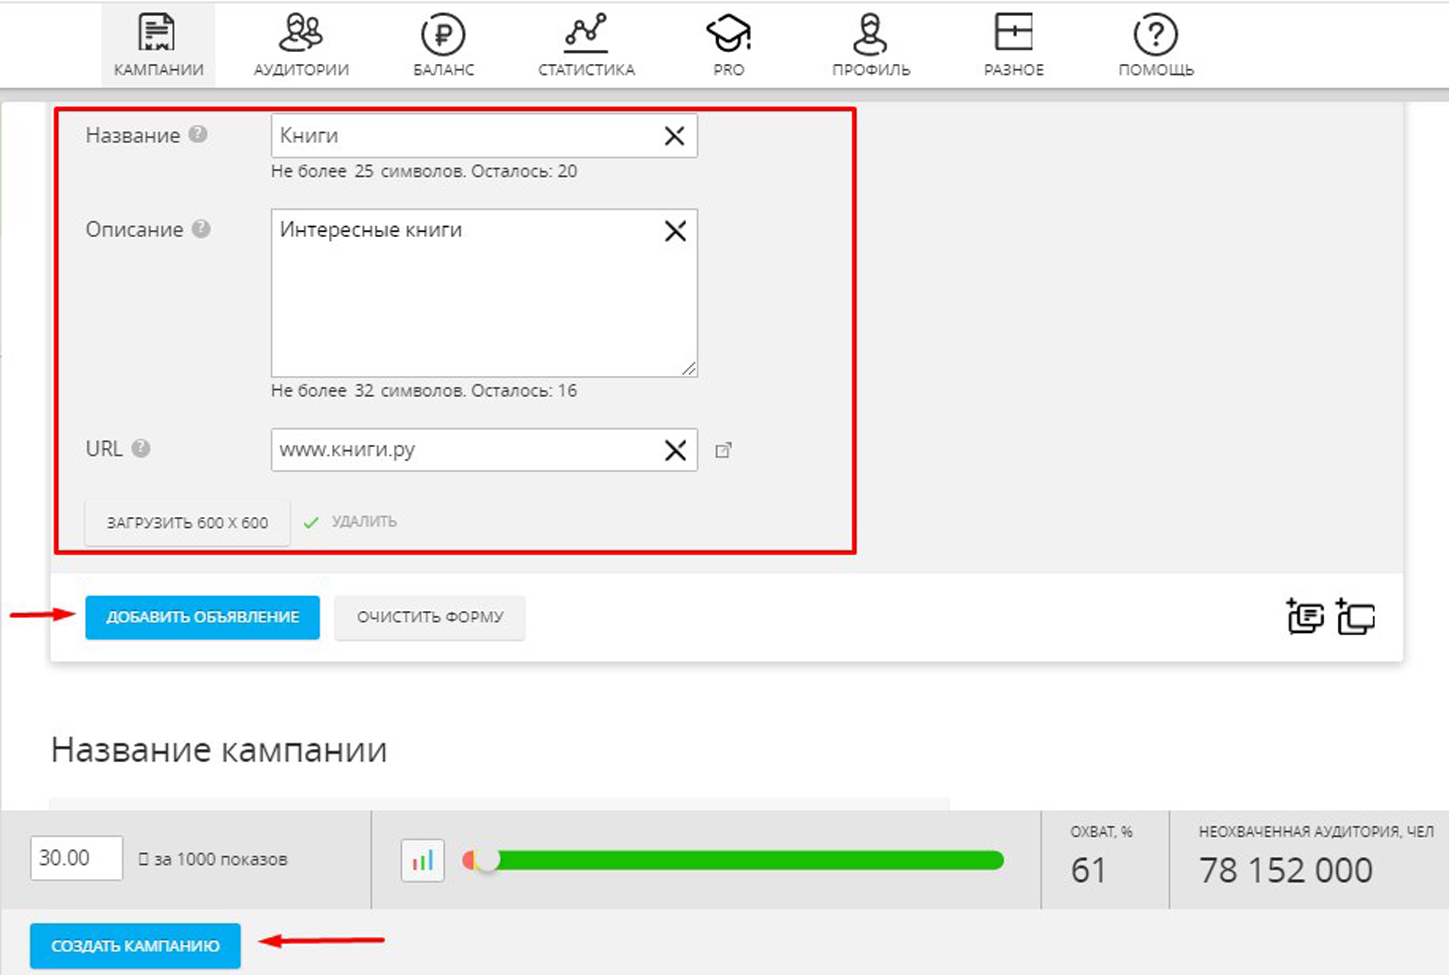Click the green reach slider handle
Screen dimensions: 1449x975
click(487, 860)
